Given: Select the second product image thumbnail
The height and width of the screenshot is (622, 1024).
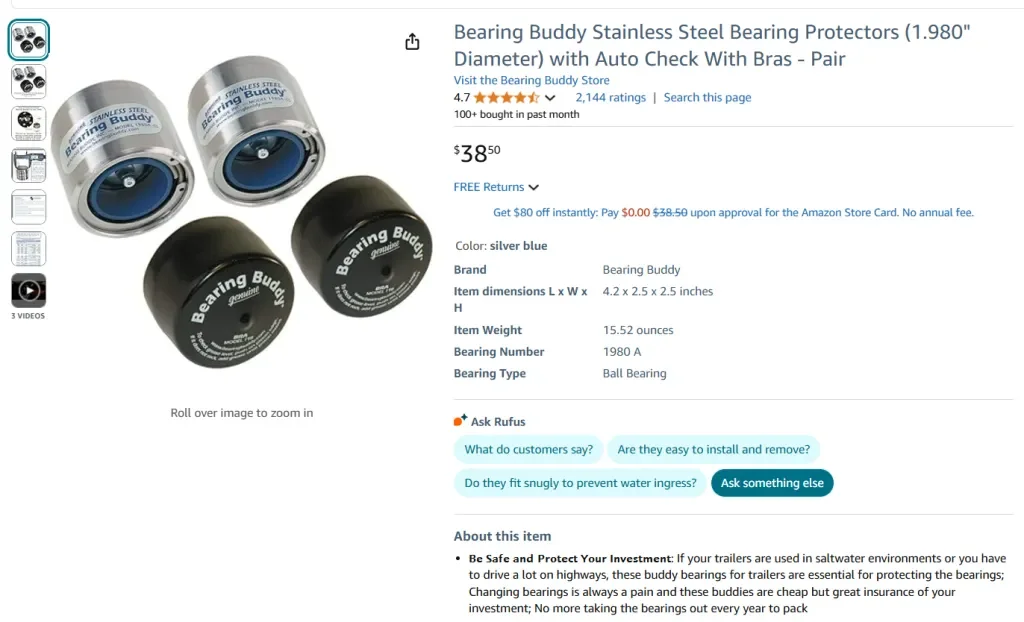Looking at the screenshot, I should [x=28, y=81].
